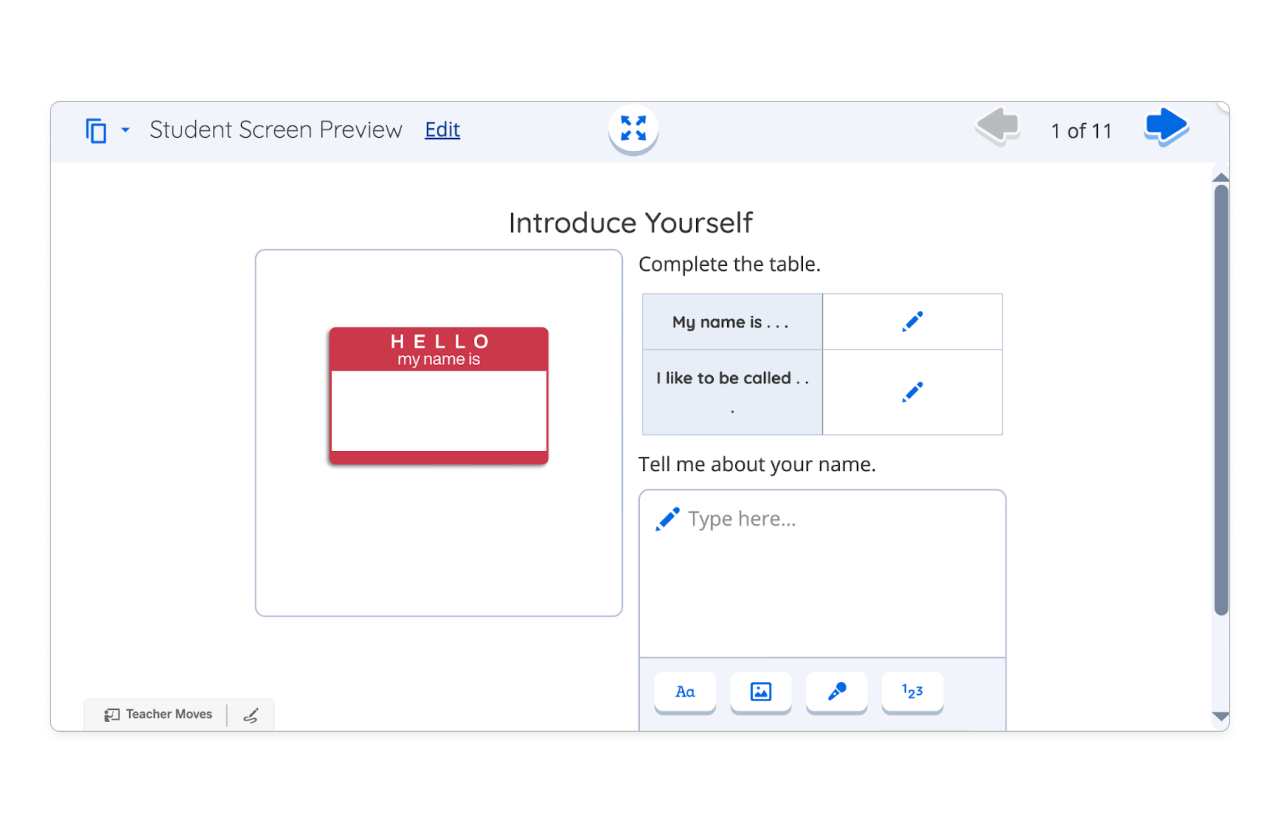Screen dimensions: 1280x834
Task: Click the copy screens icon
Action: point(96,131)
